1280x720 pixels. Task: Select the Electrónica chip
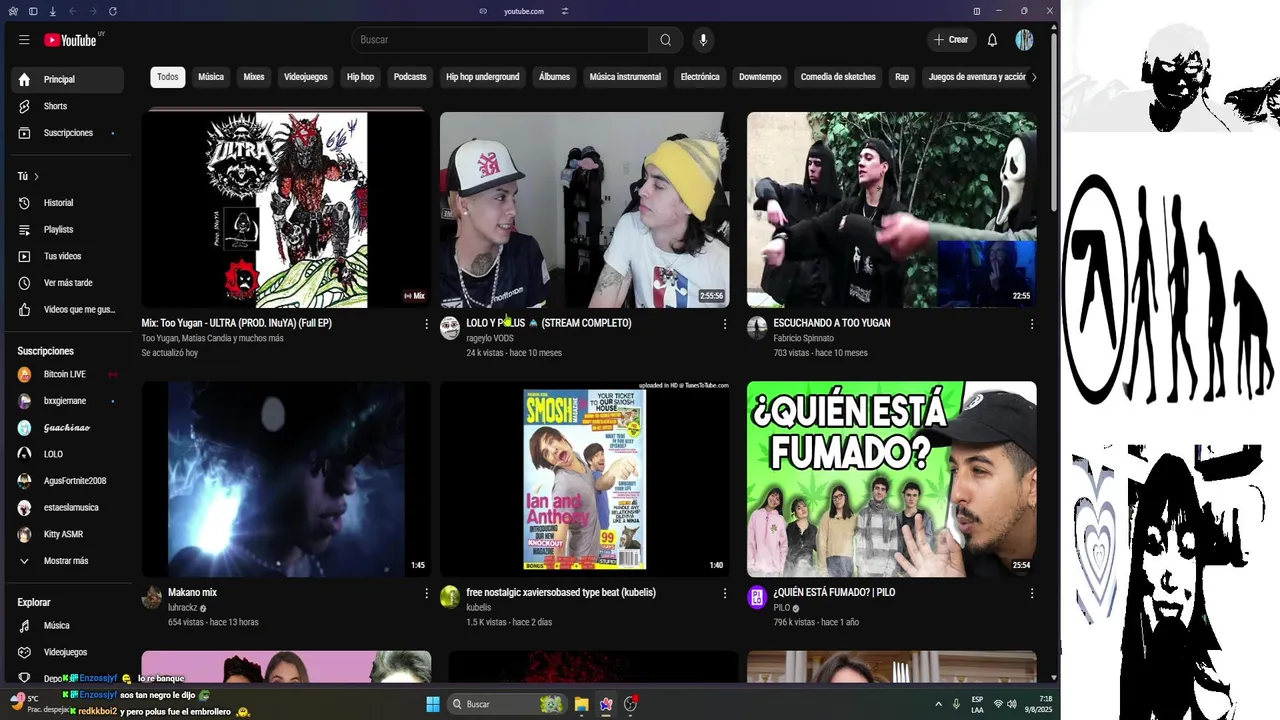[x=700, y=77]
